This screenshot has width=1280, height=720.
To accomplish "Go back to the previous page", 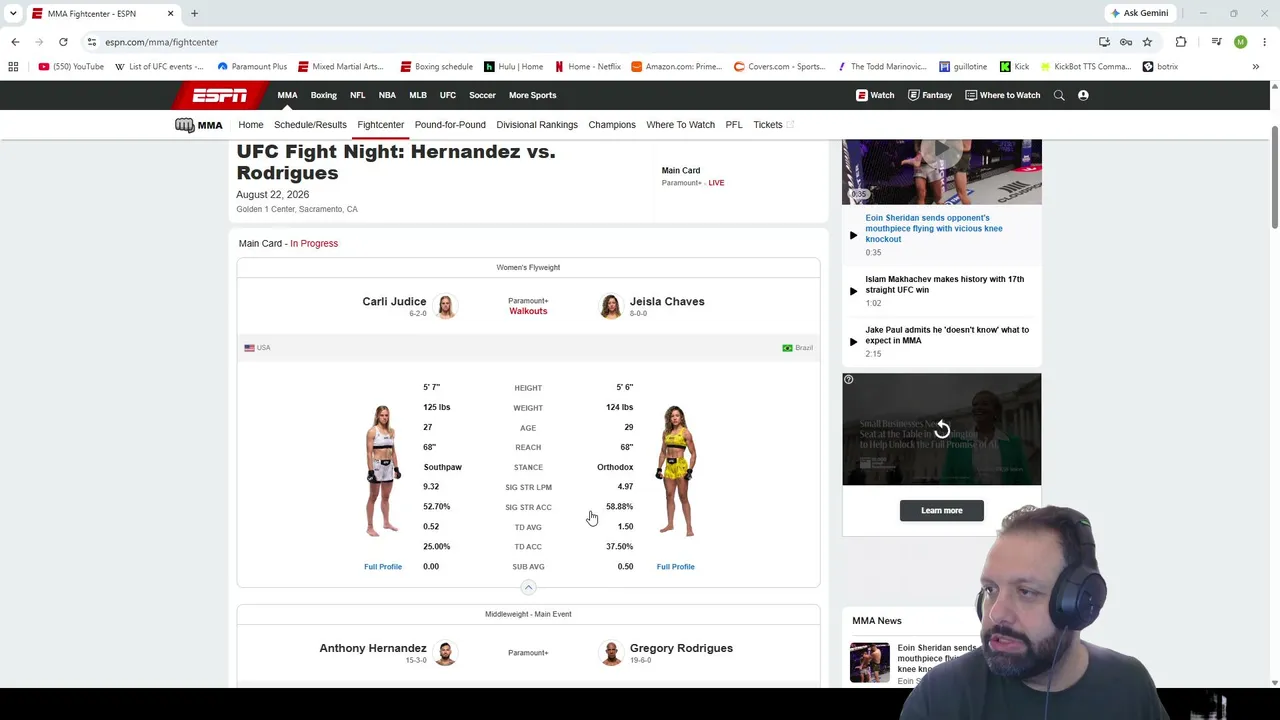I will (x=15, y=42).
